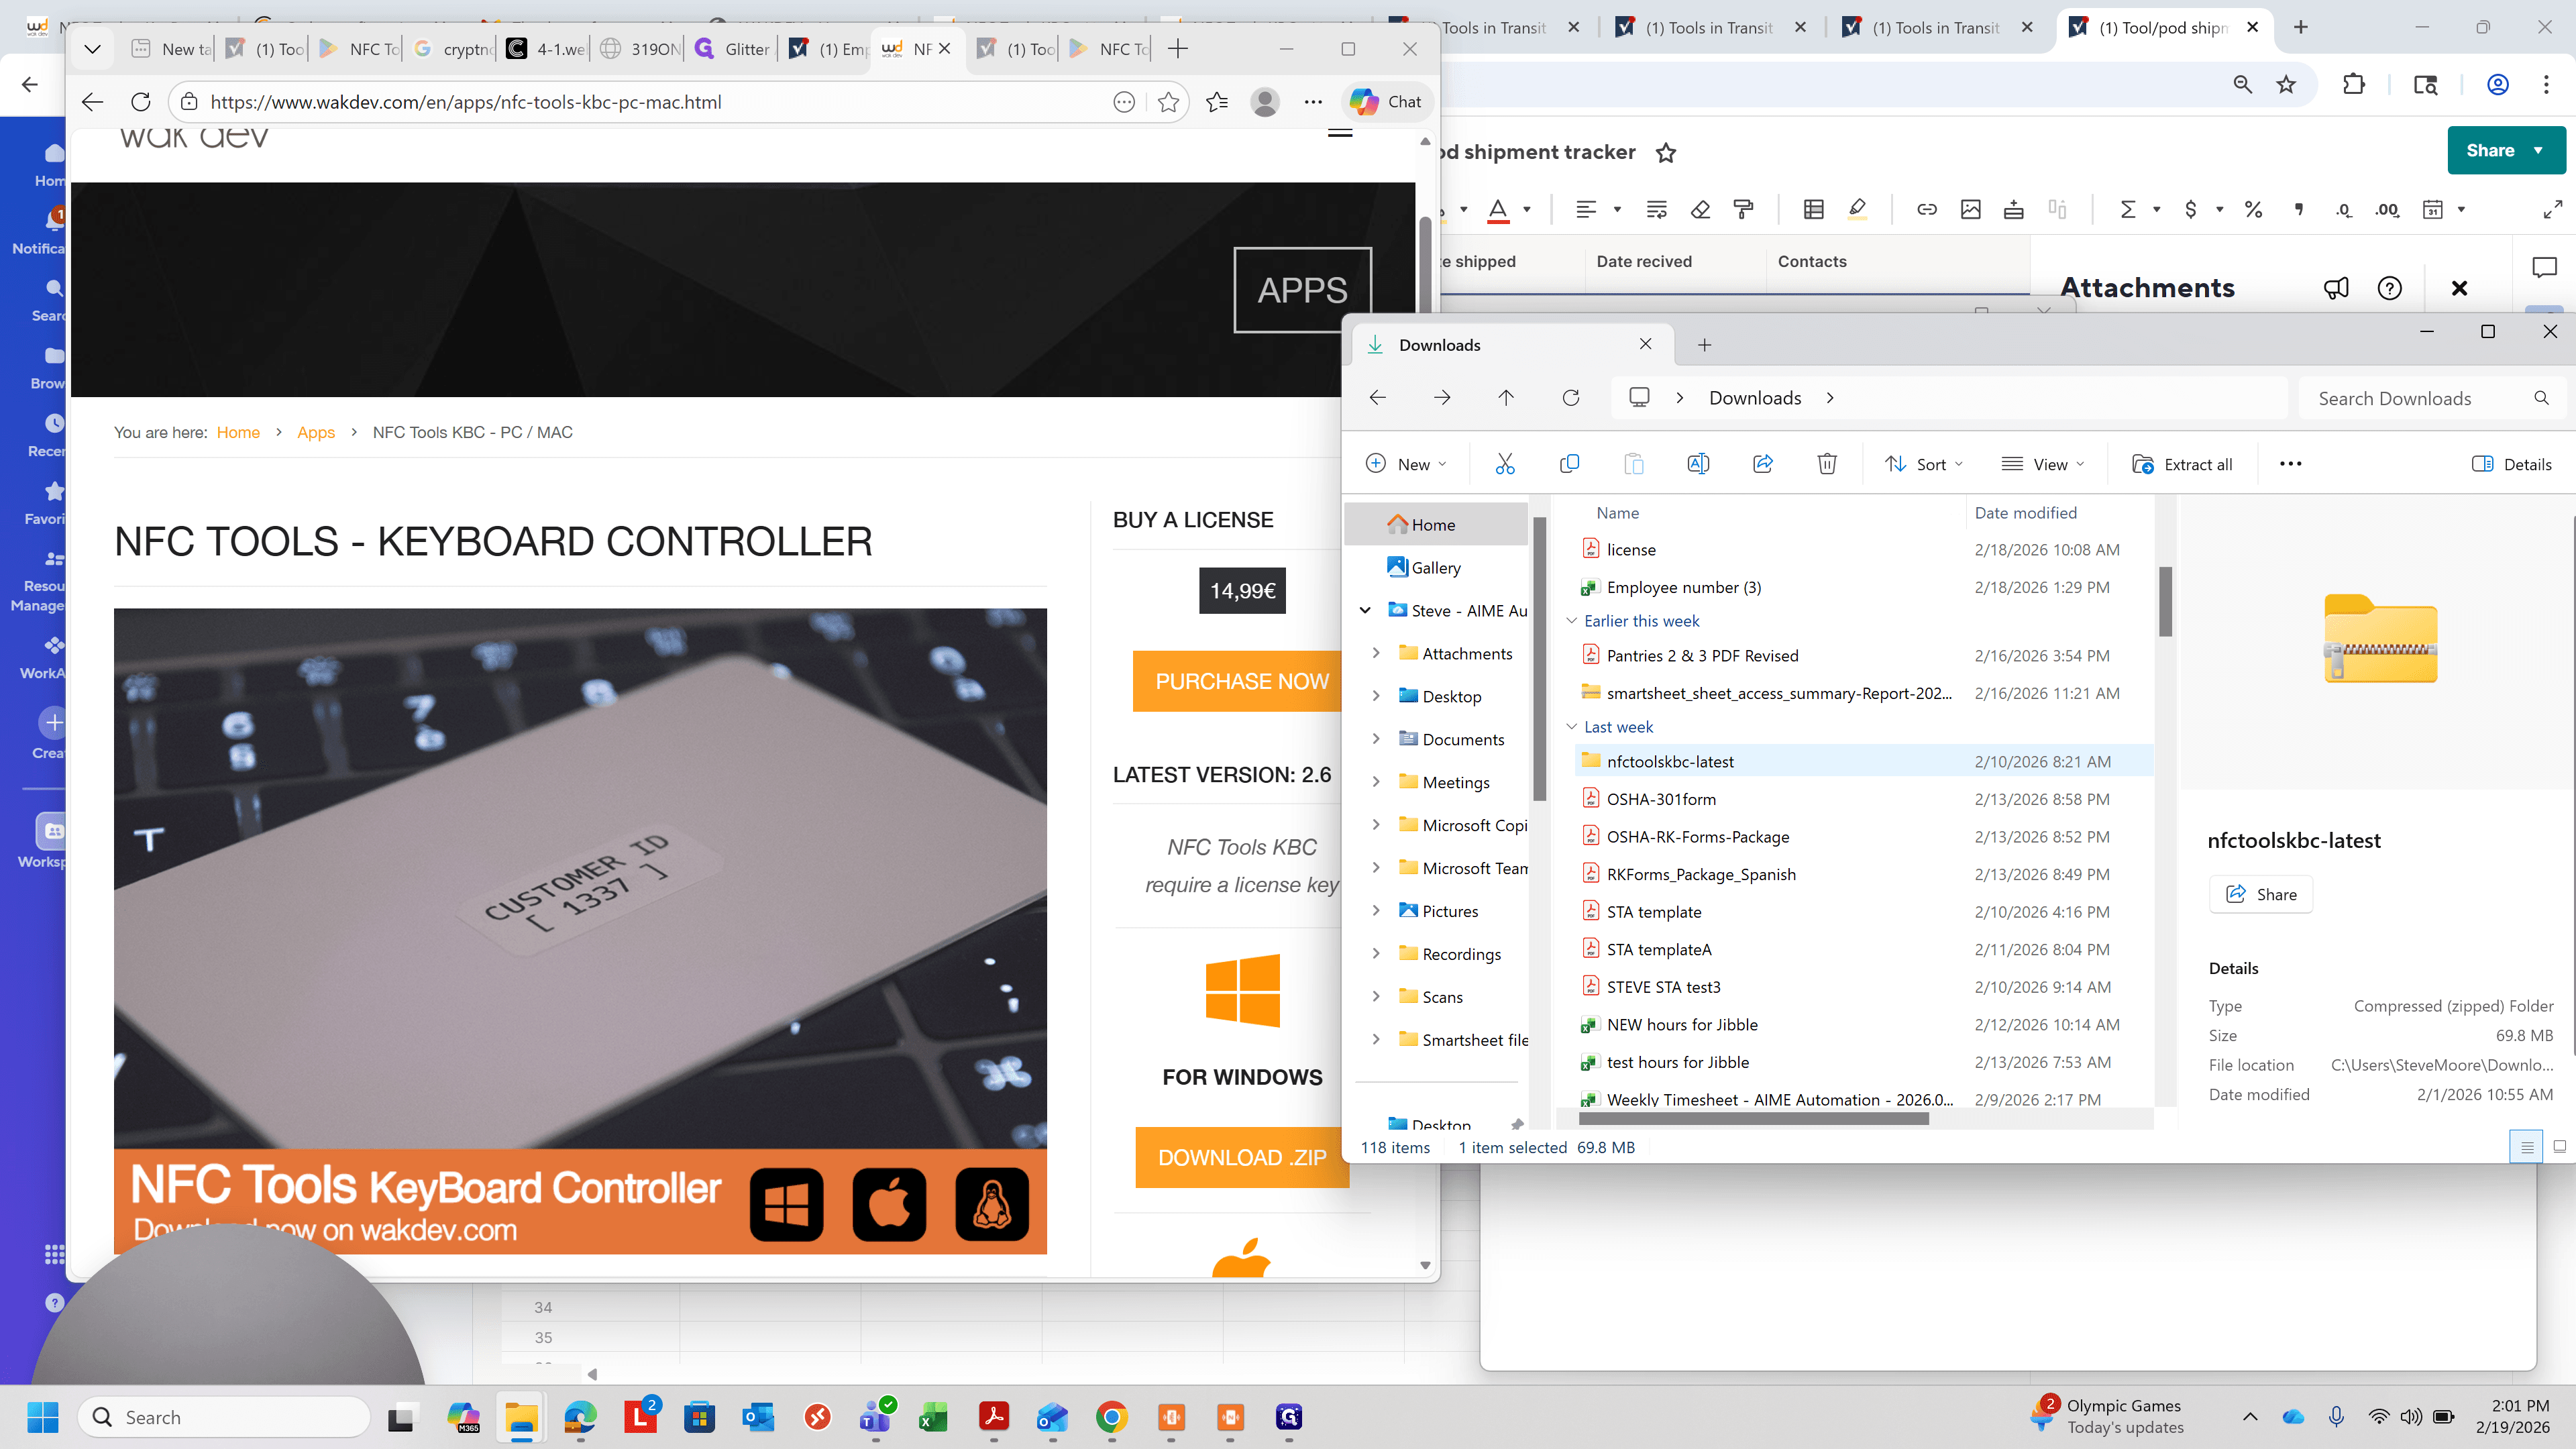Click the Rename icon in File Explorer toolbar
2576x1449 pixels.
click(x=1698, y=464)
